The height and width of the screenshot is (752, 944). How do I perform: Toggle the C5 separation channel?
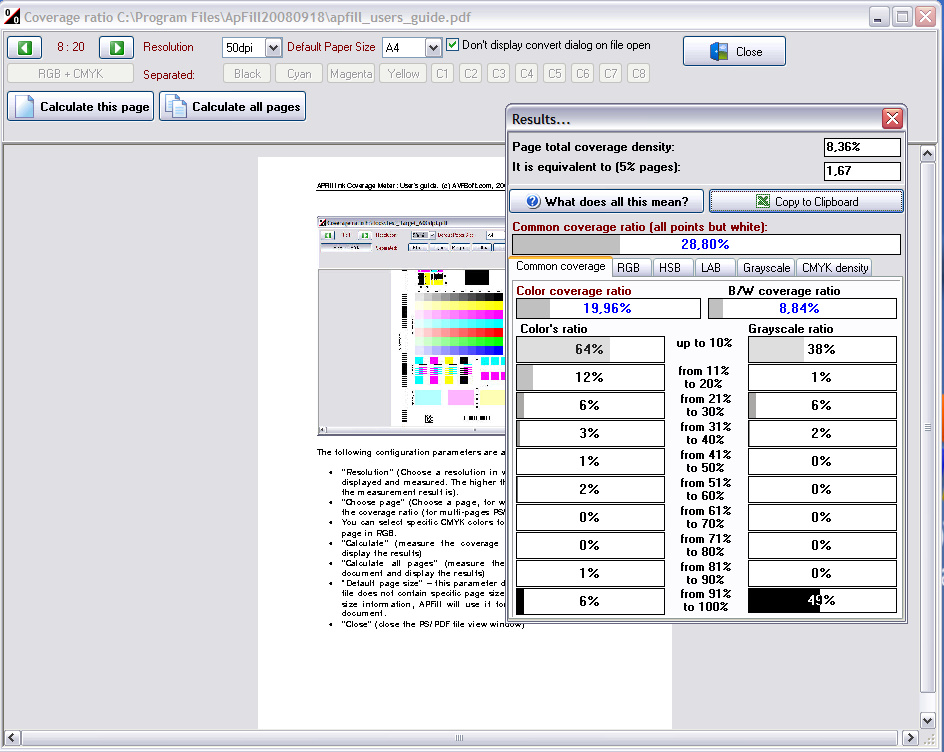coord(554,73)
